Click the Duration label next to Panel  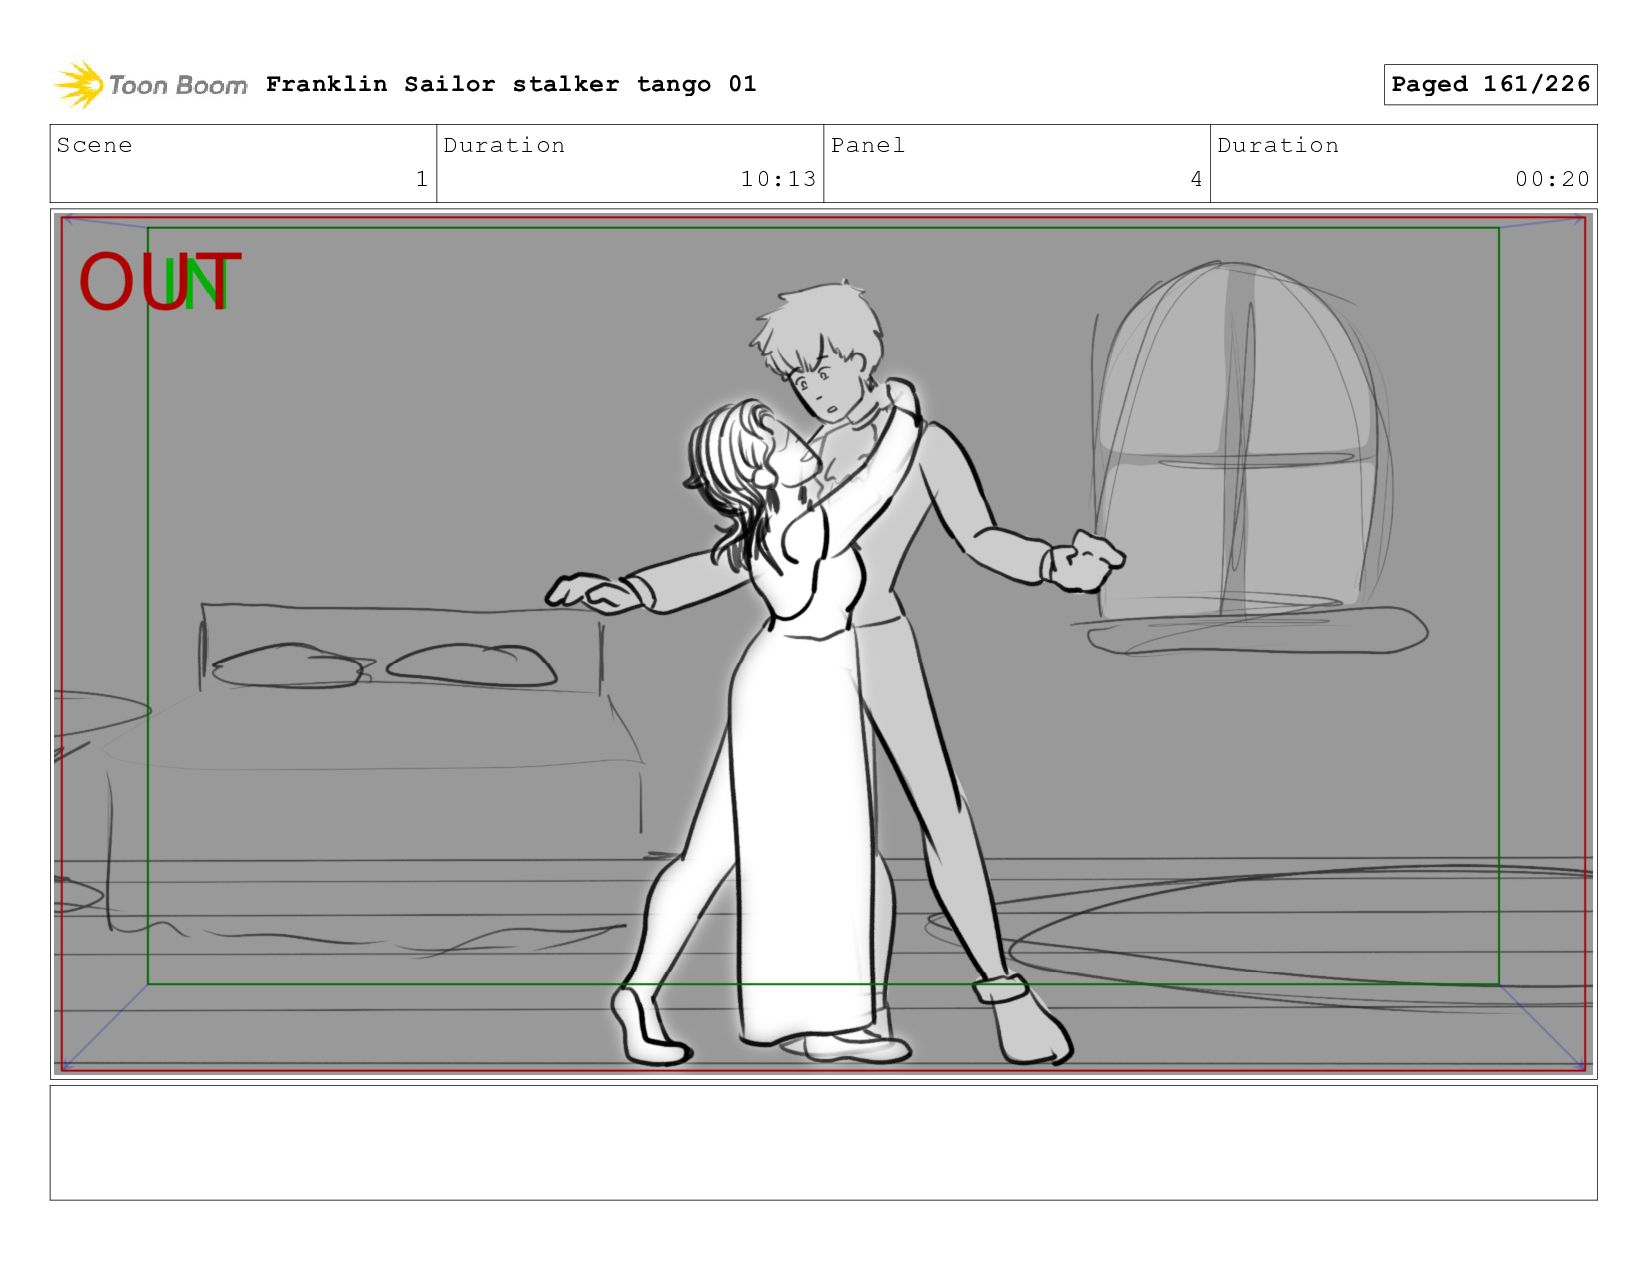pyautogui.click(x=1278, y=145)
